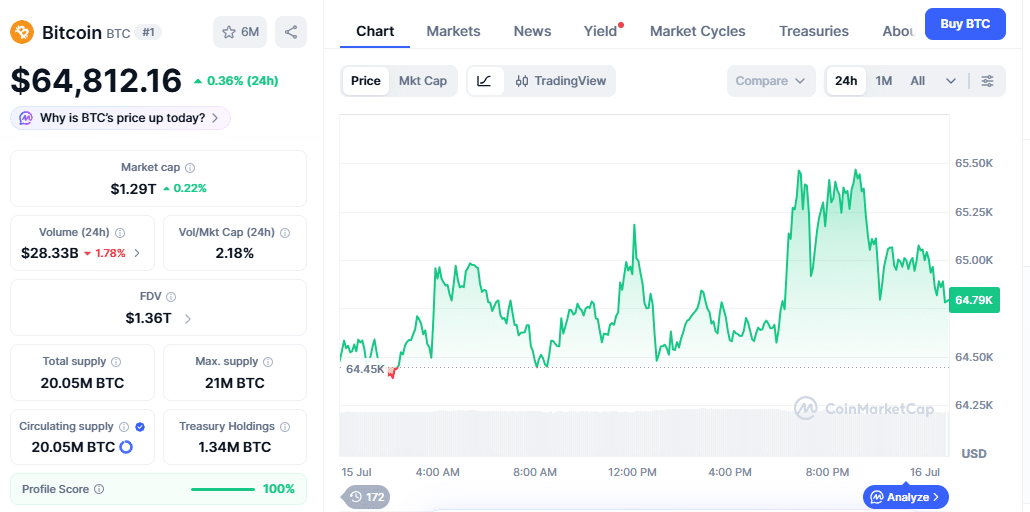The image size is (1030, 512).
Task: Expand Volume (24h) details chevron
Action: tap(137, 253)
